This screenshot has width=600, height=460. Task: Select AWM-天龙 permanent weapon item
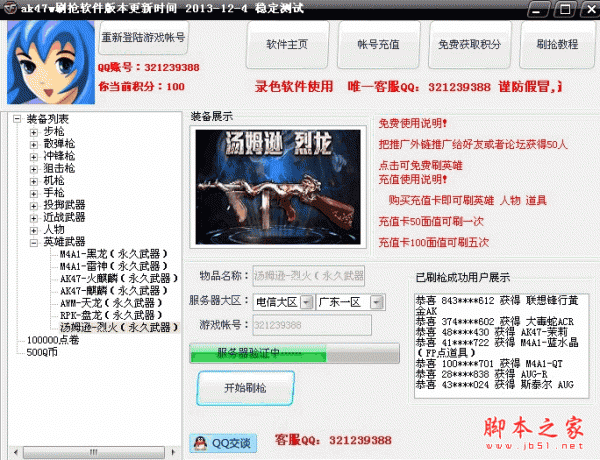coord(111,303)
